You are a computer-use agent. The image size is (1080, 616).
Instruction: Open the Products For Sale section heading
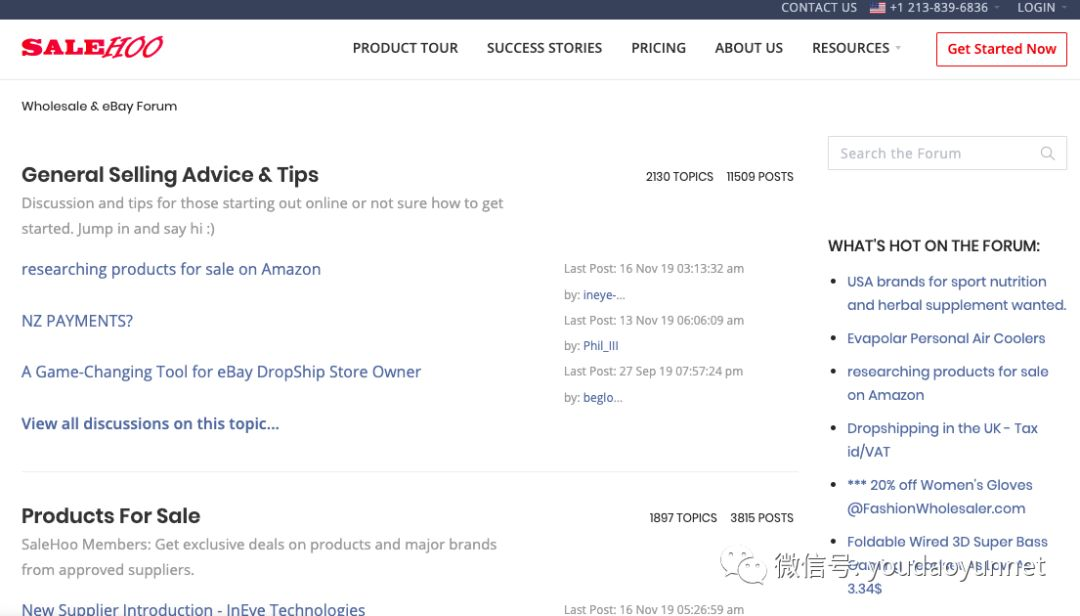[111, 516]
